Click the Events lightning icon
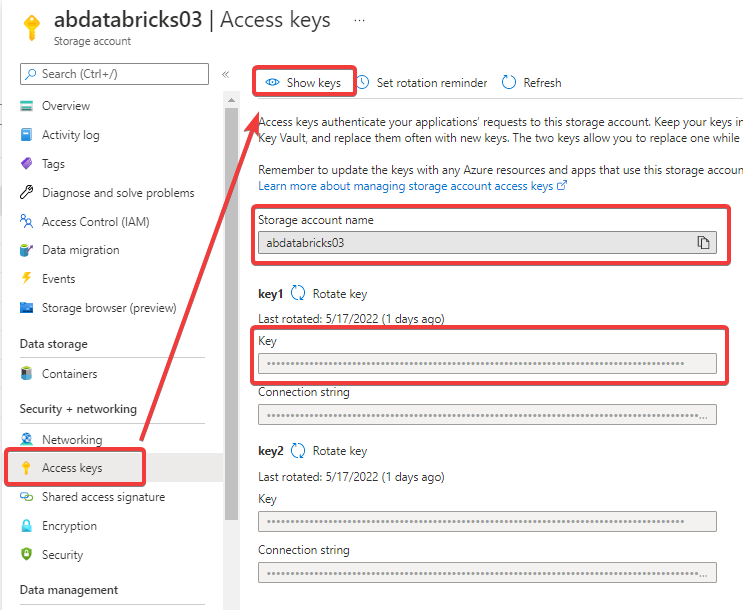Image resolution: width=743 pixels, height=610 pixels. 27,278
